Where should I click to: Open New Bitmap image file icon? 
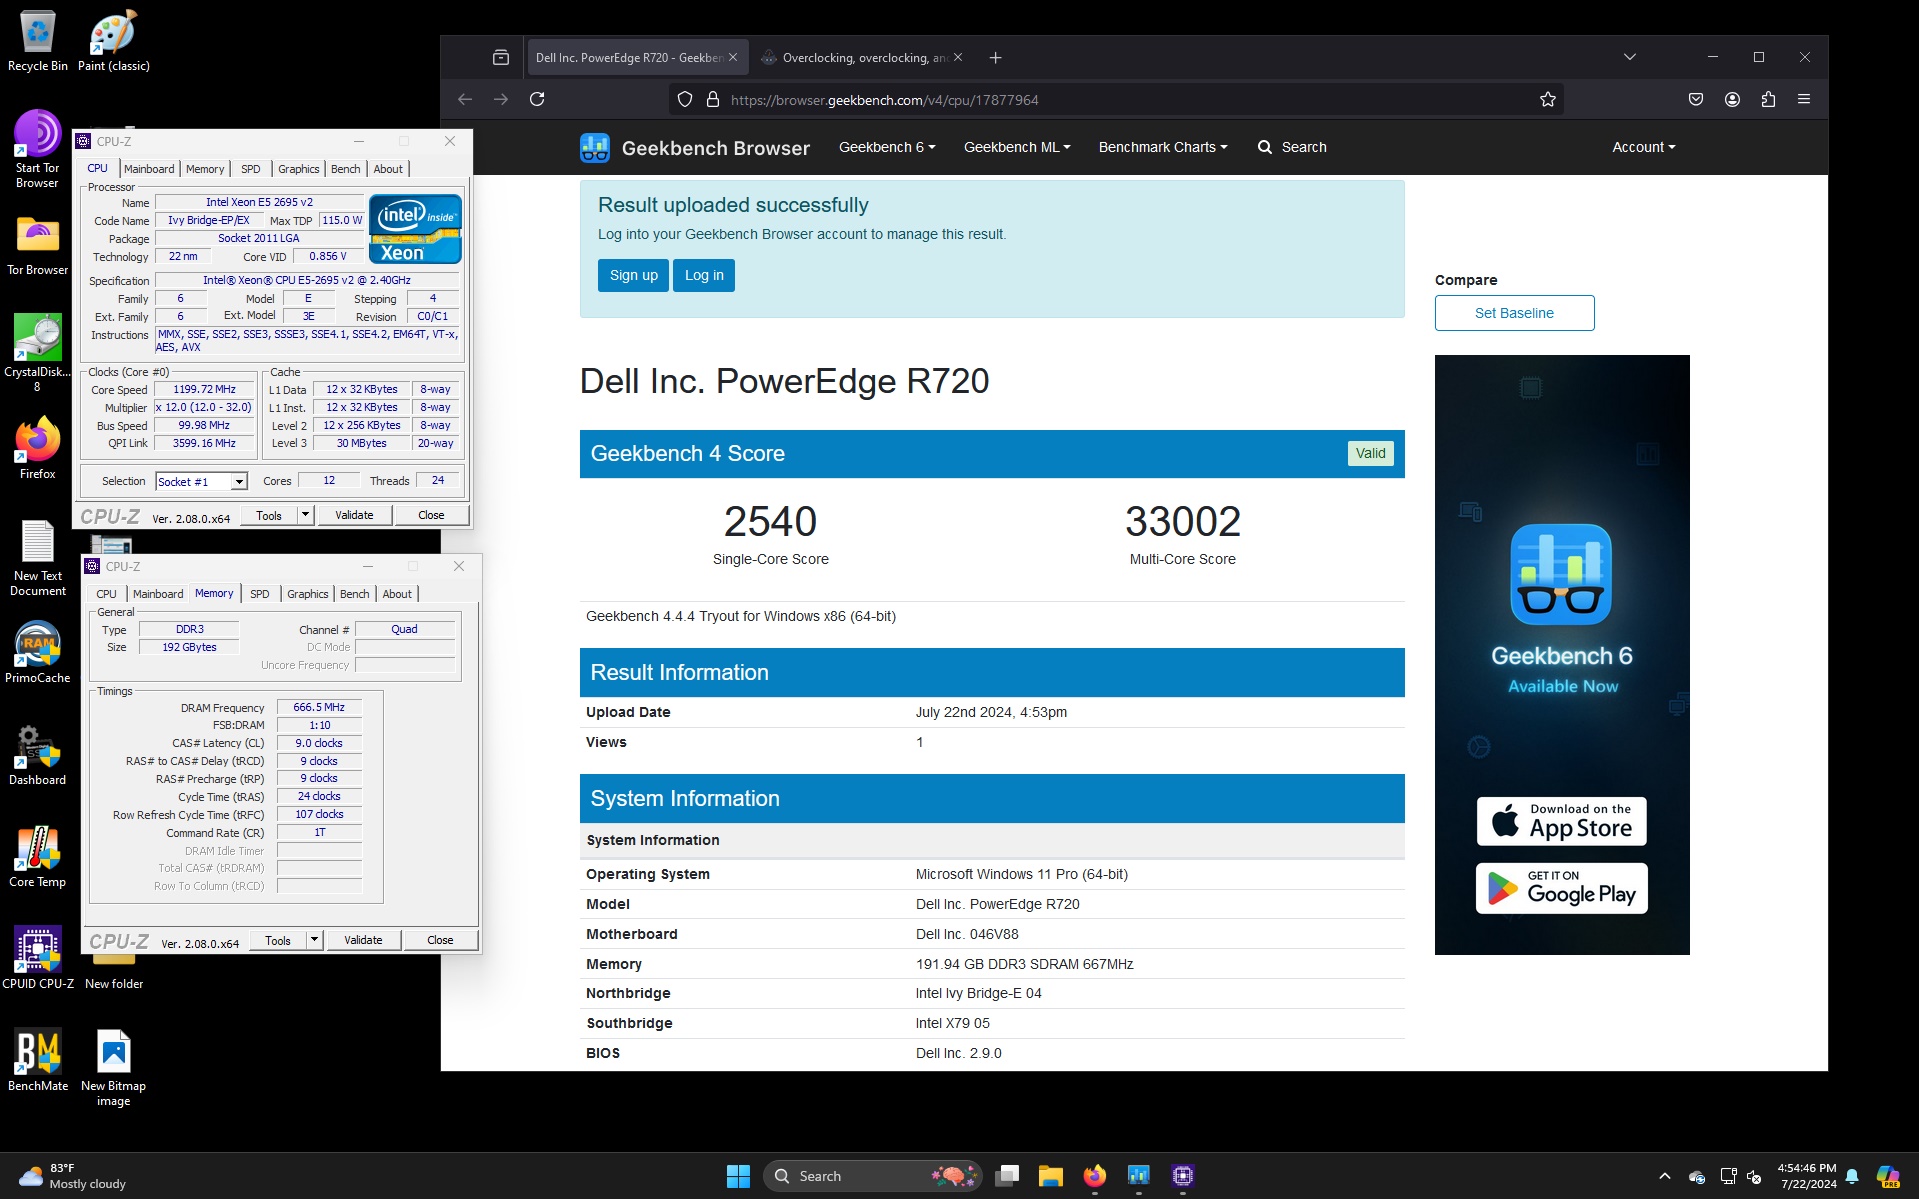coord(113,1068)
